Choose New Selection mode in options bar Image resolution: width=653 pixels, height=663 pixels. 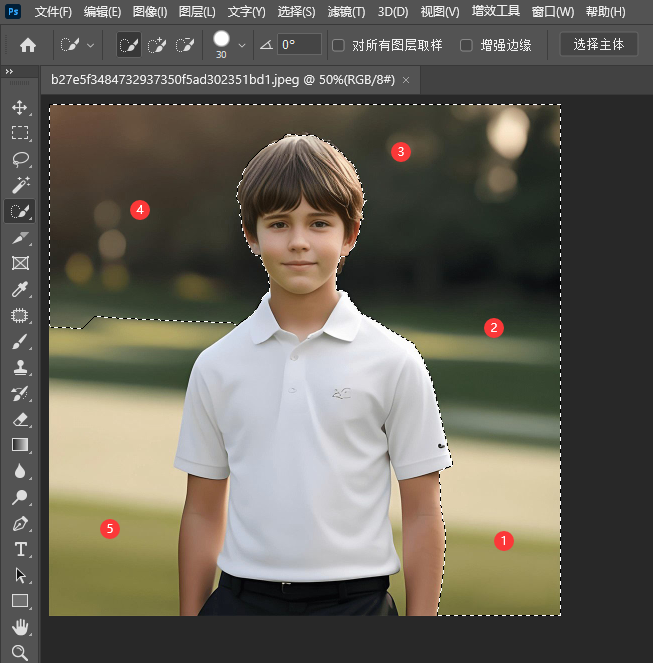tap(129, 45)
